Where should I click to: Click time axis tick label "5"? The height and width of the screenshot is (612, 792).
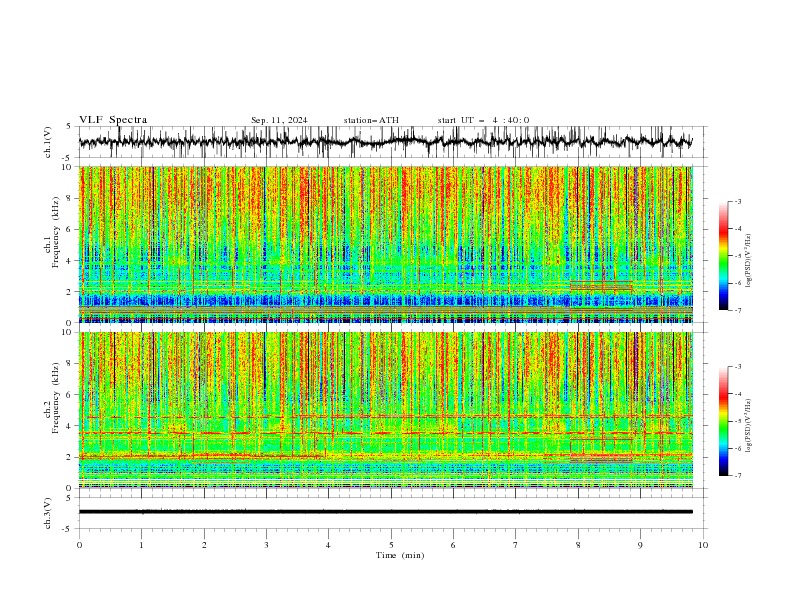pyautogui.click(x=391, y=545)
